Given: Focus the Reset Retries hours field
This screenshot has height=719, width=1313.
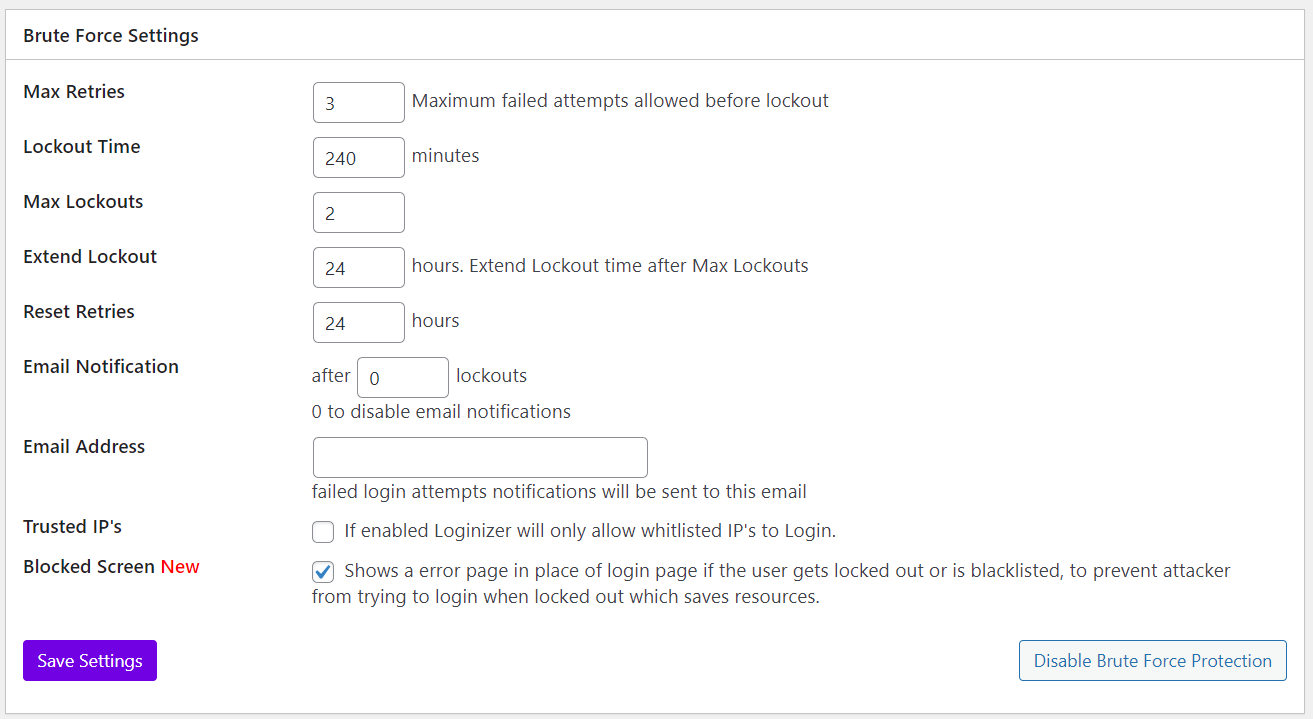Looking at the screenshot, I should [x=358, y=322].
